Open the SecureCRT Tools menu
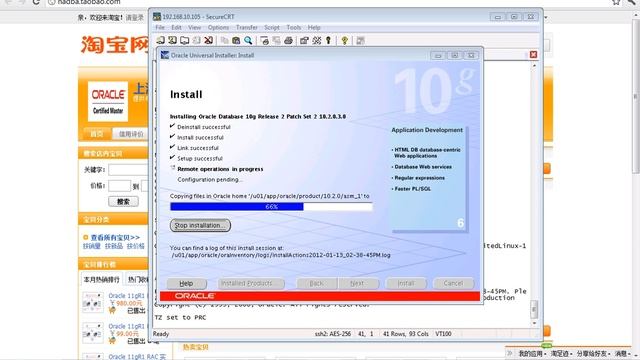Image resolution: width=640 pixels, height=360 pixels. (x=293, y=27)
